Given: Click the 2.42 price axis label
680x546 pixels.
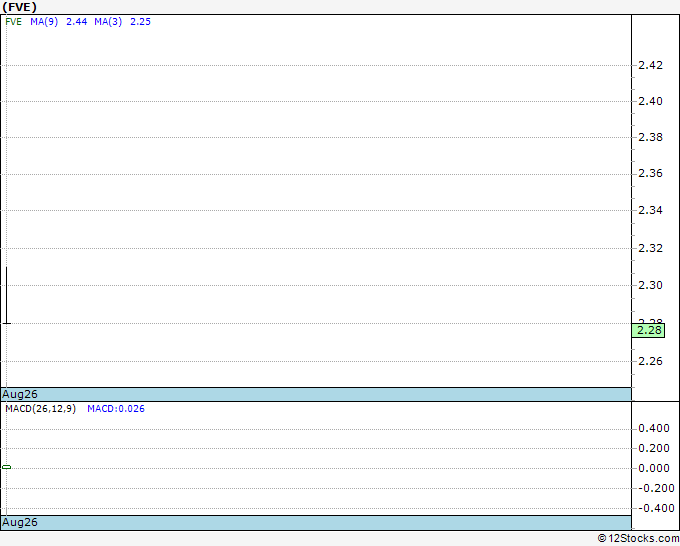Looking at the screenshot, I should tap(651, 65).
